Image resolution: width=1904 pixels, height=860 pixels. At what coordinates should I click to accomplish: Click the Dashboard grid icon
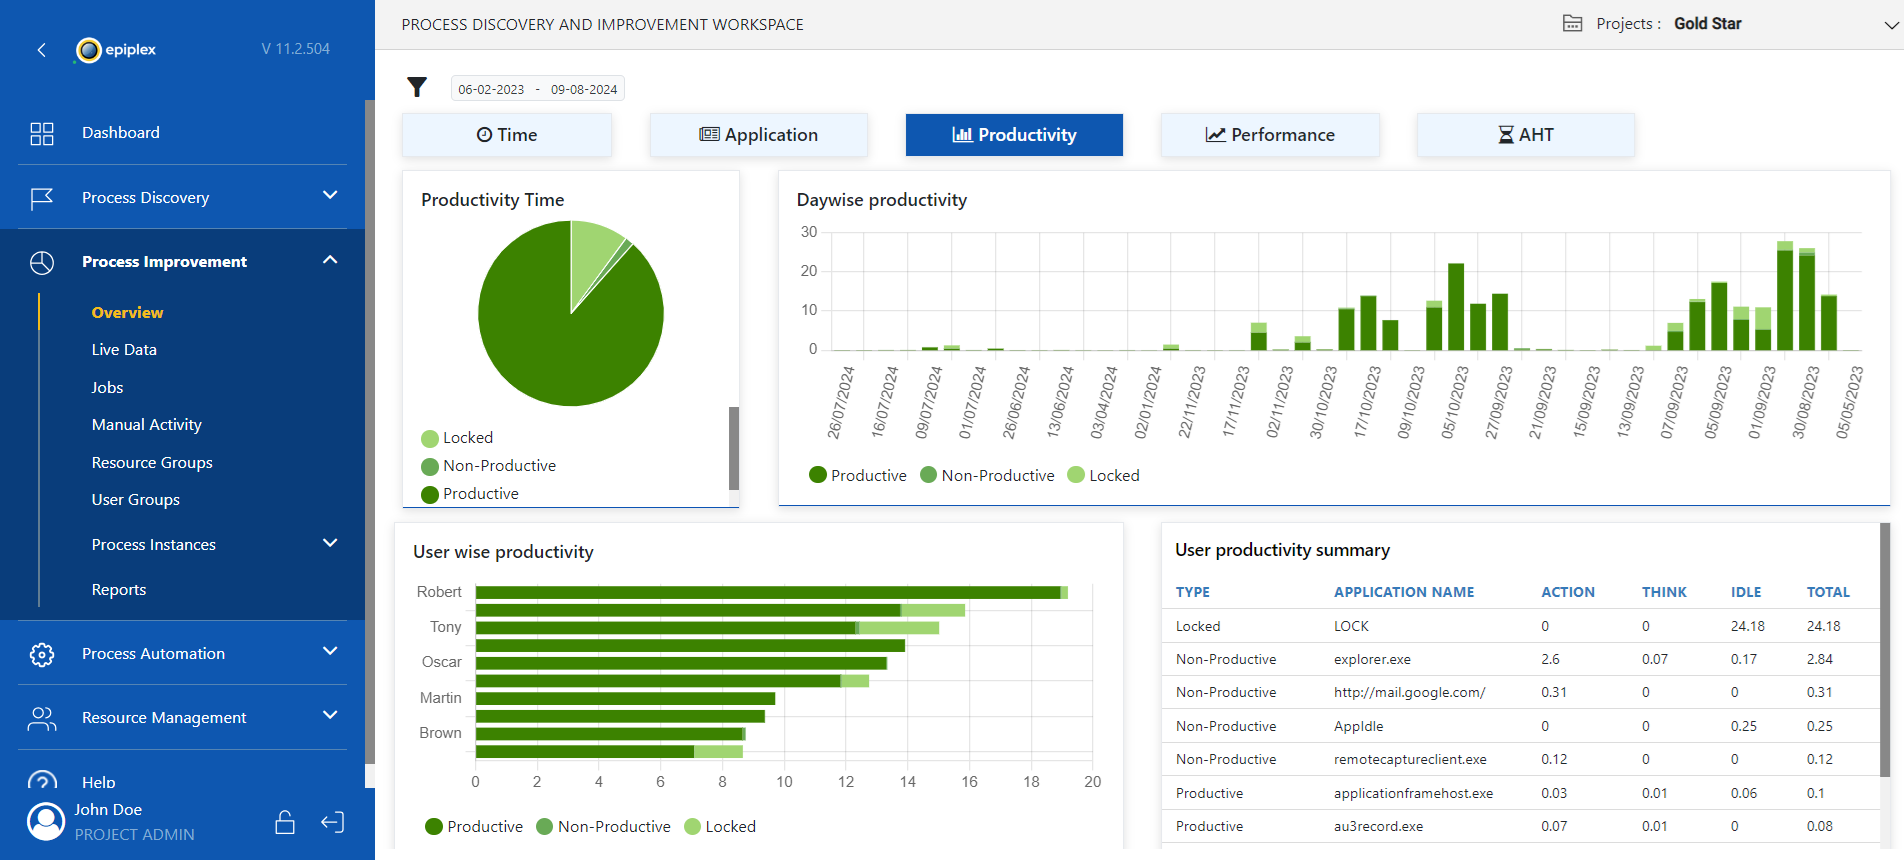[42, 134]
